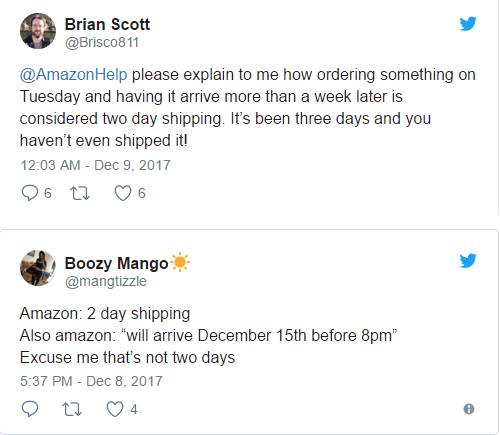Click the Twitter bird icon on Brian Scott's tweet
Viewport: 500px width, 435px height.
point(468,23)
